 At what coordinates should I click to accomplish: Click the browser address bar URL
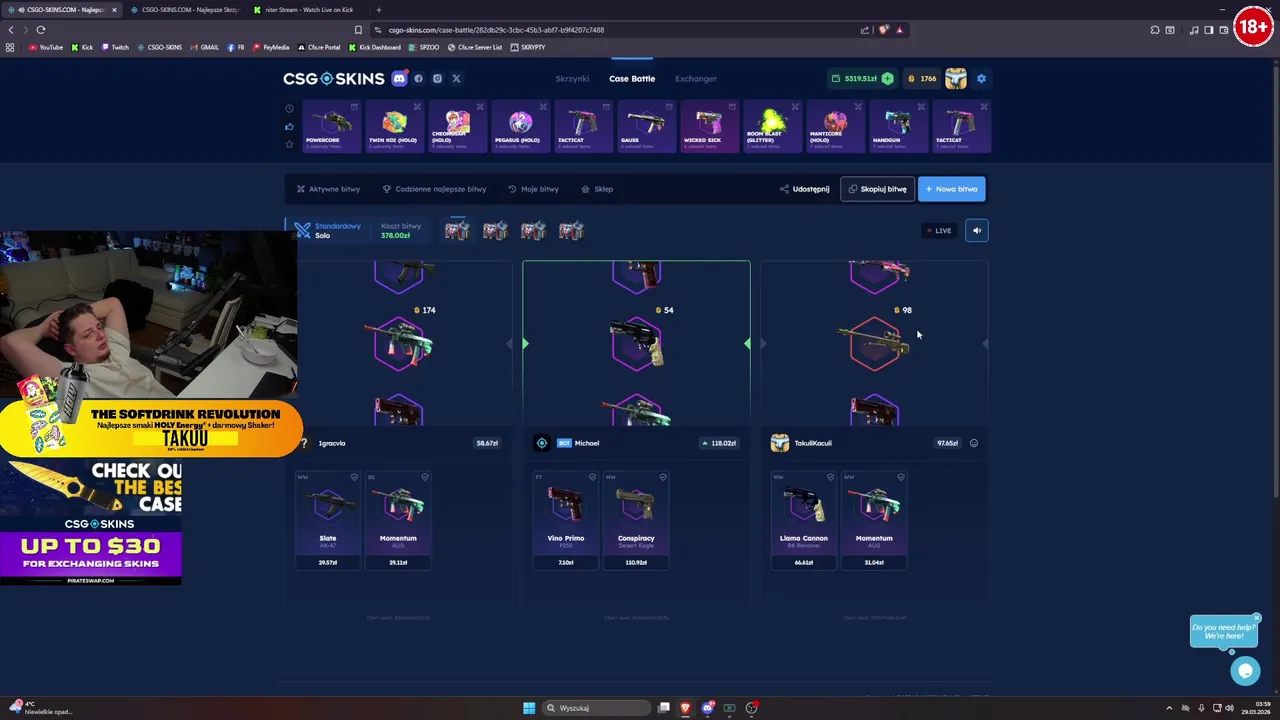pyautogui.click(x=496, y=30)
